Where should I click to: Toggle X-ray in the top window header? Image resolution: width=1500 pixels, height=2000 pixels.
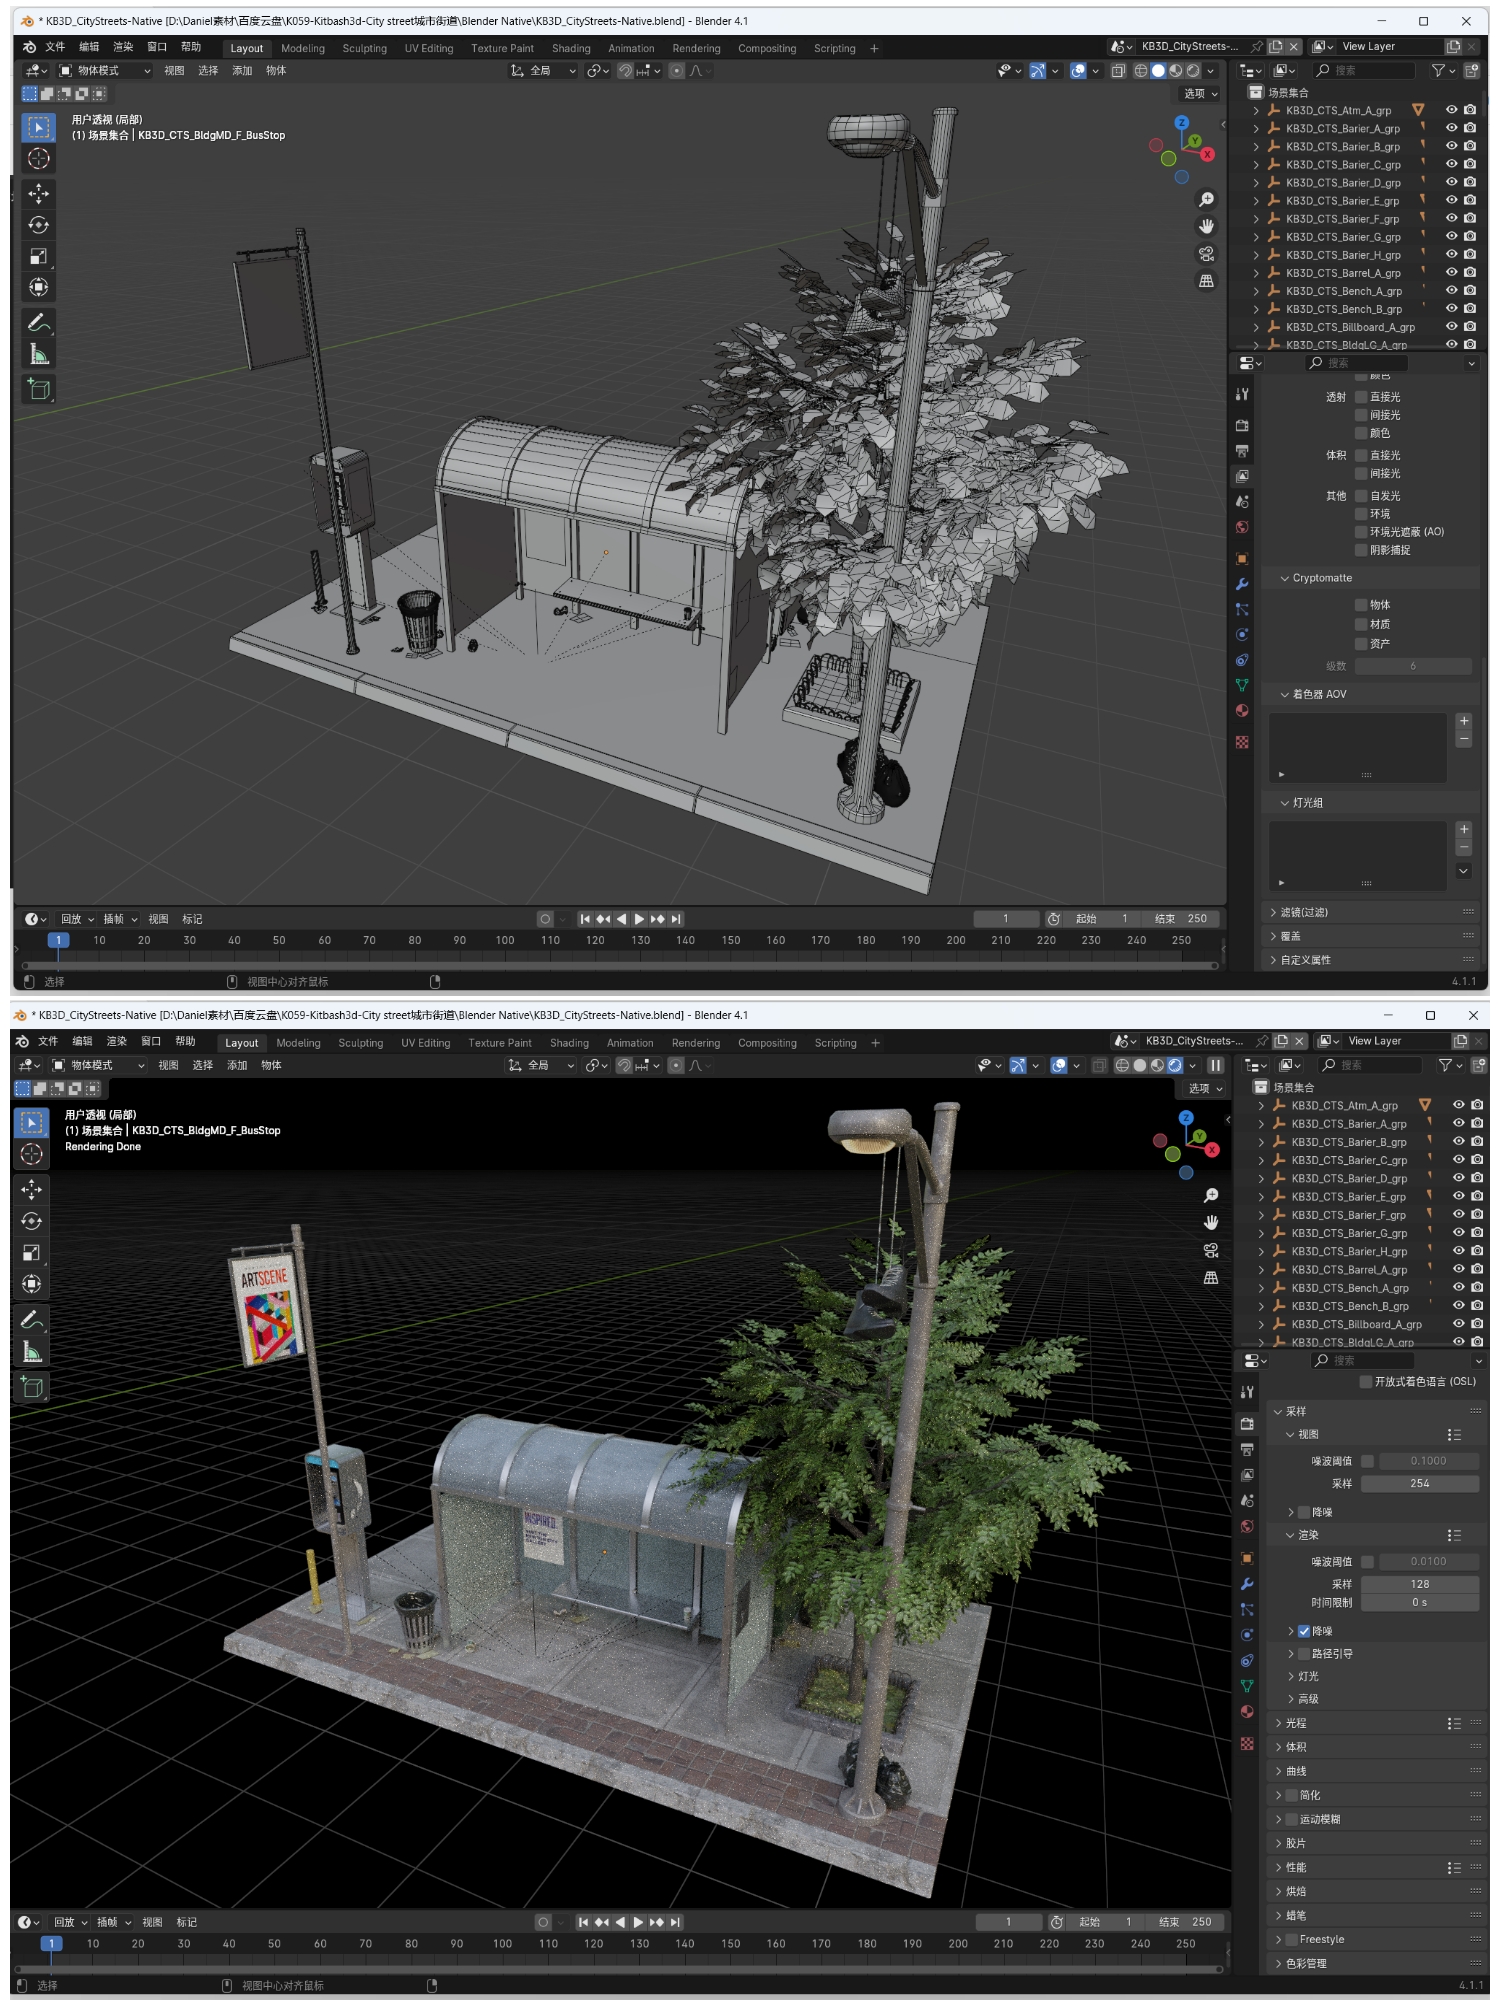[1118, 71]
